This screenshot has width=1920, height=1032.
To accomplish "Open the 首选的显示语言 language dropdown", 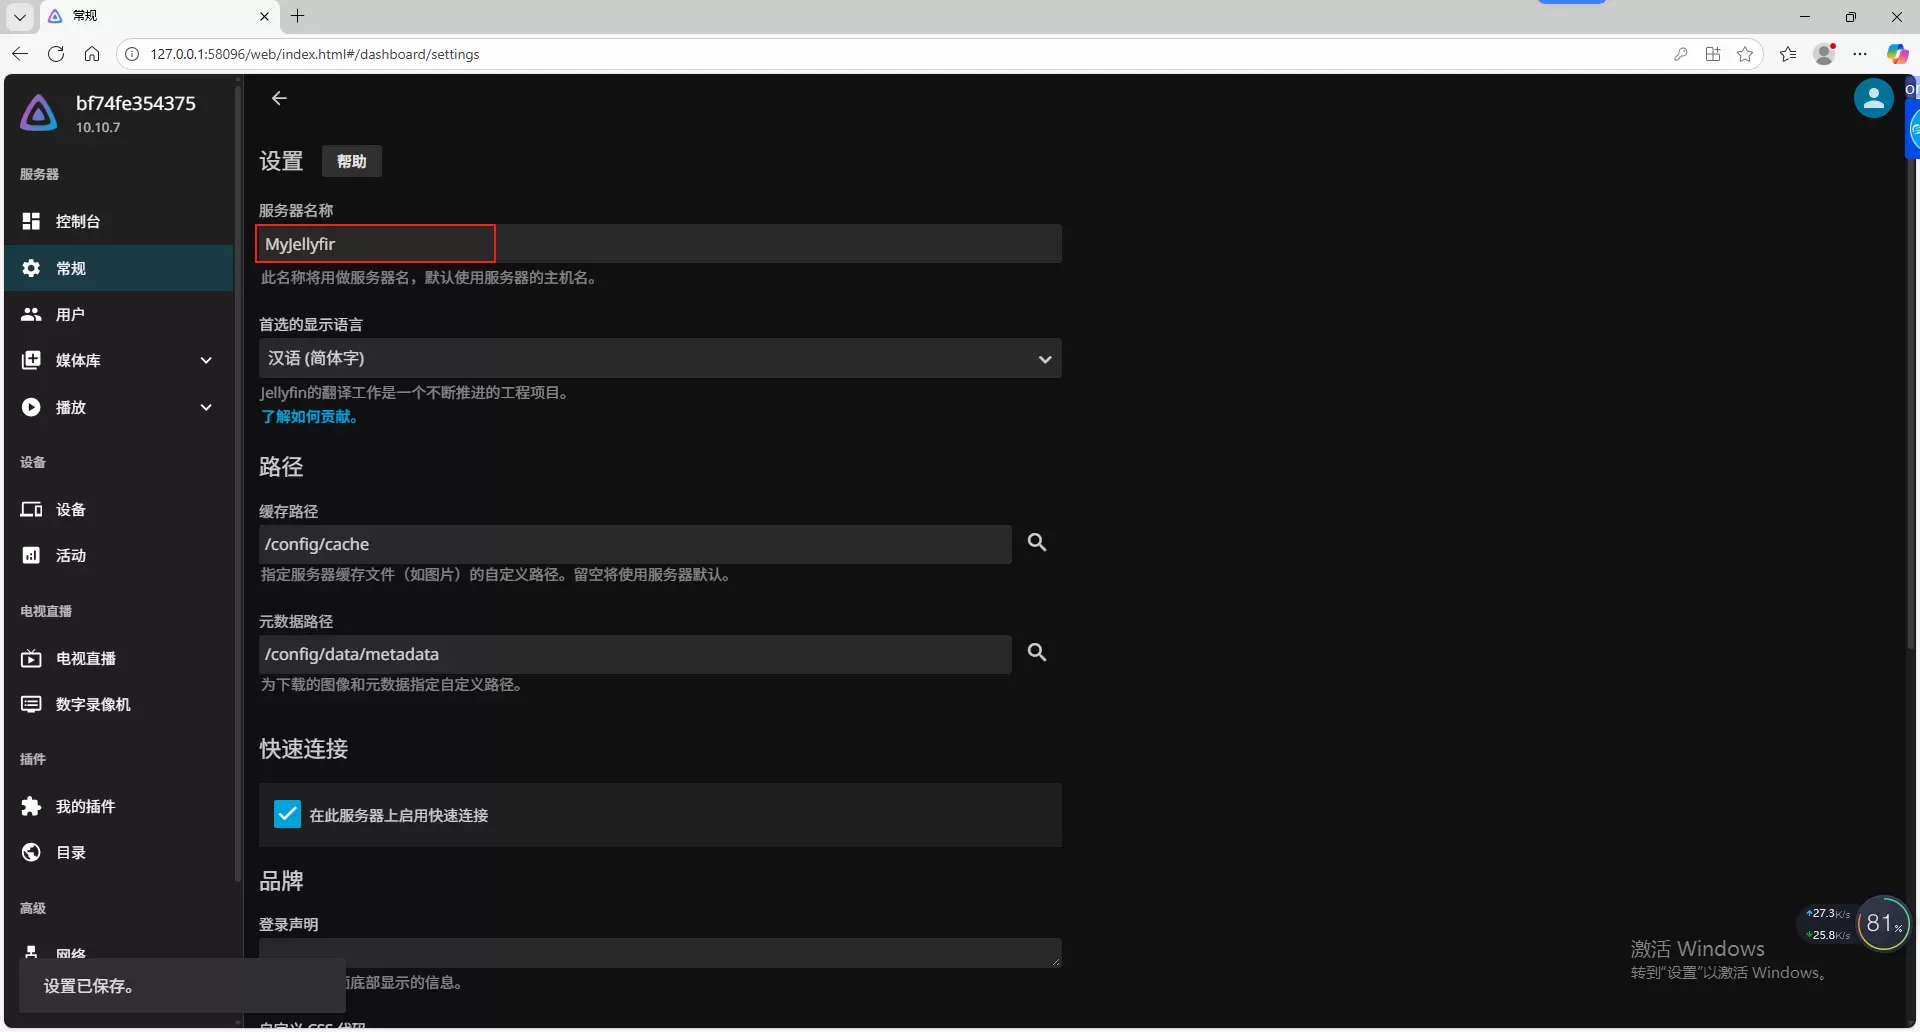I will (x=659, y=358).
